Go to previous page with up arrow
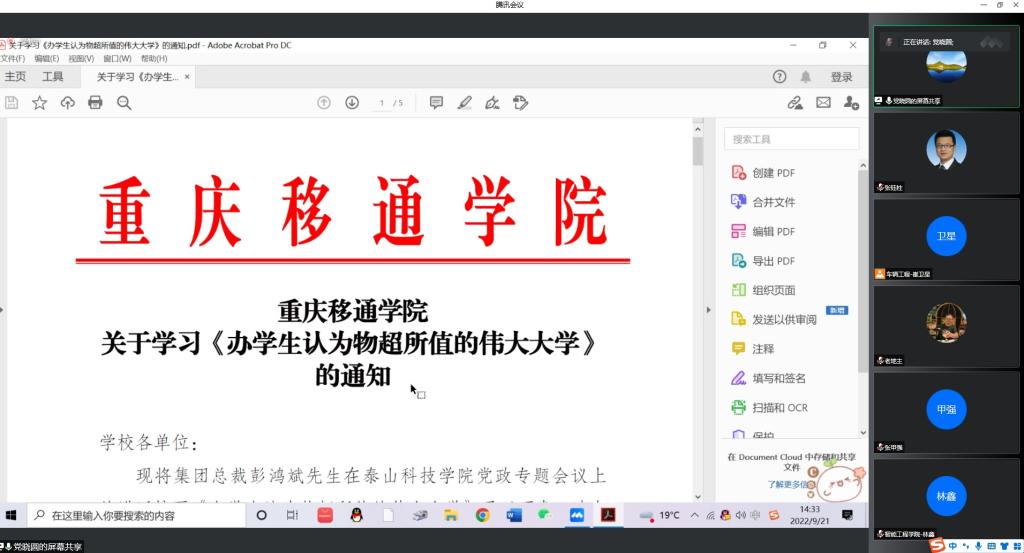The height and width of the screenshot is (553, 1024). 324,103
